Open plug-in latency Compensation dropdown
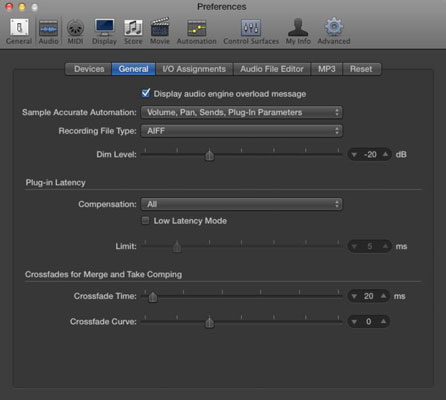The image size is (446, 400). [x=242, y=204]
